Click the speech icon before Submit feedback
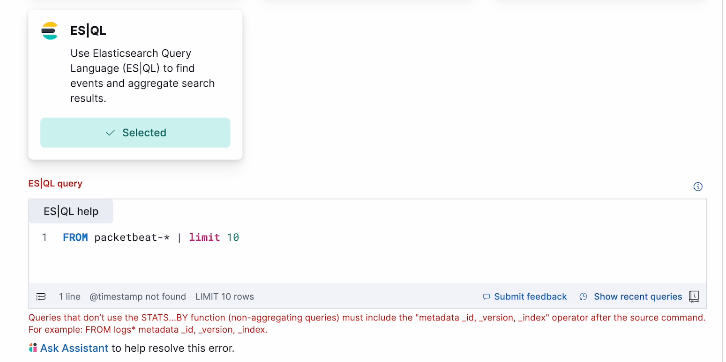 [x=486, y=297]
